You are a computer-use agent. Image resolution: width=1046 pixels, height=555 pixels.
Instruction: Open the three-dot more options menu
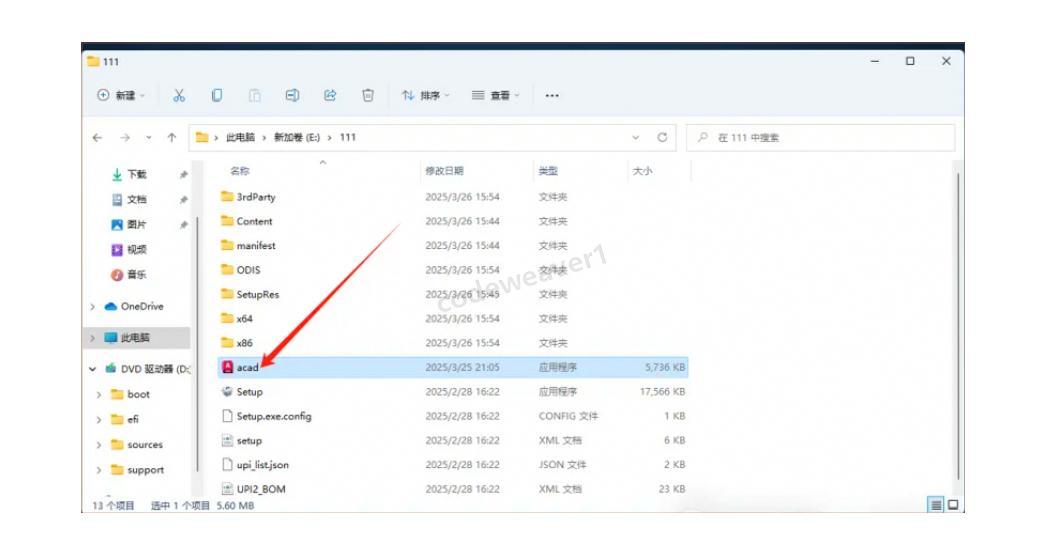(x=552, y=95)
